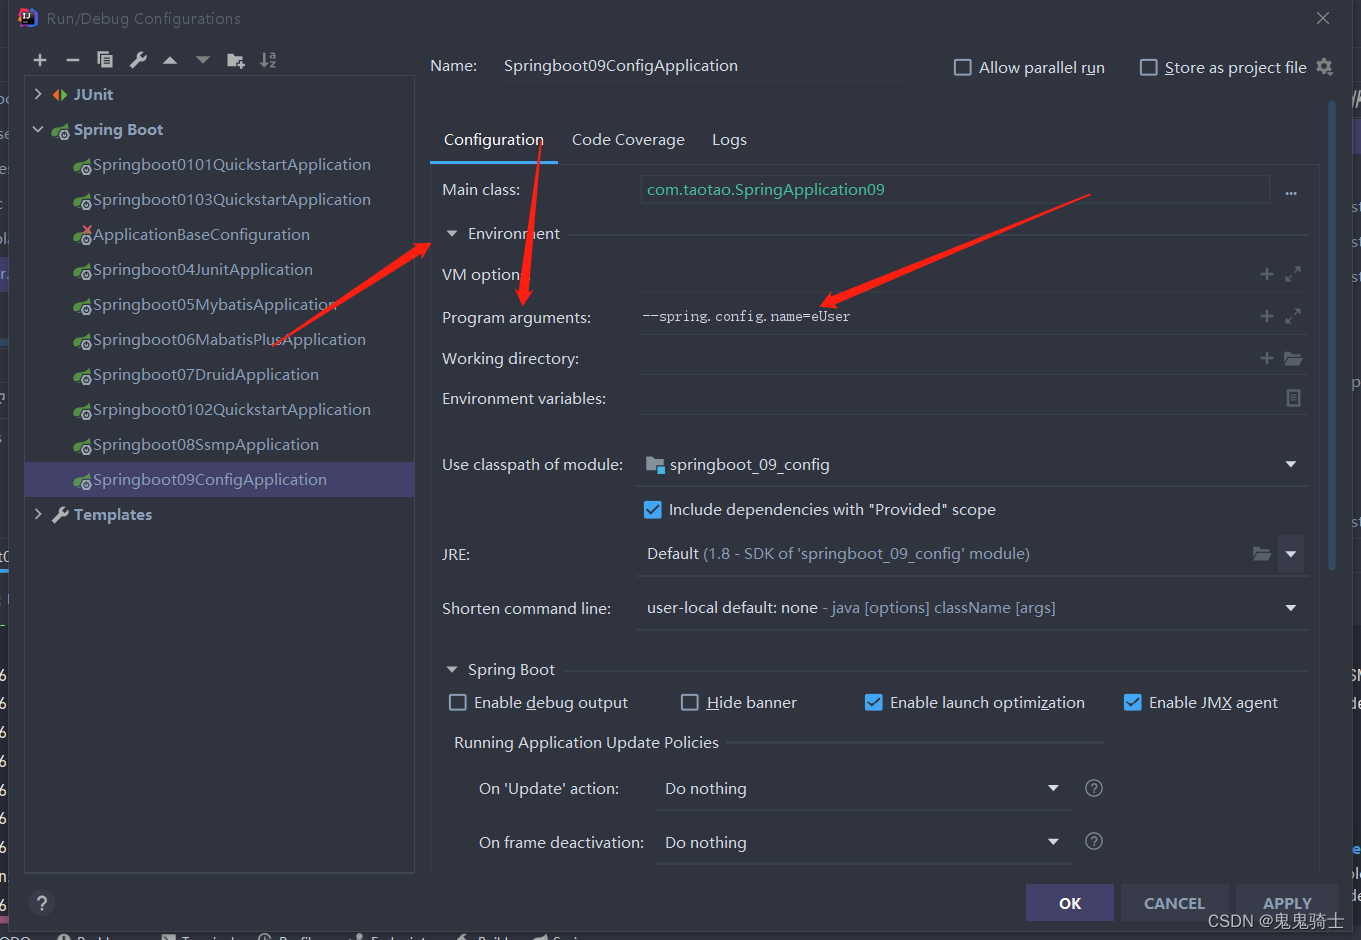Show help for On frame deactivation
Viewport: 1361px width, 940px height.
point(1094,841)
